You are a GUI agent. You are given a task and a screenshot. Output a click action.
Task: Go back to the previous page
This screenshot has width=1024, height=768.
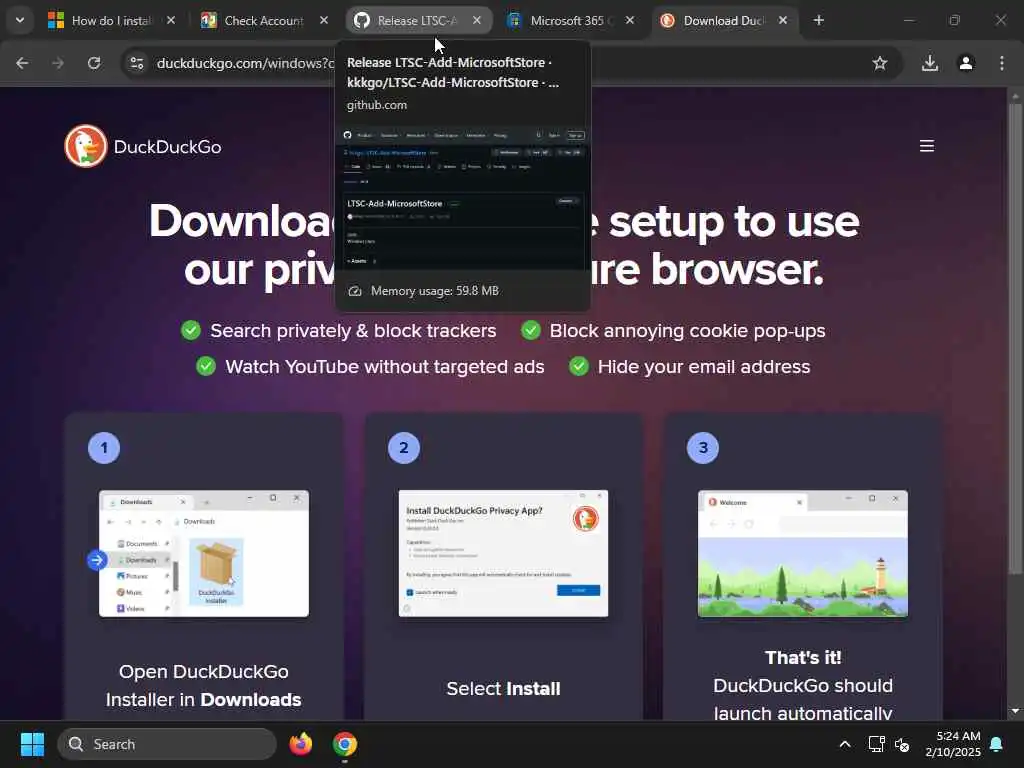coord(22,63)
